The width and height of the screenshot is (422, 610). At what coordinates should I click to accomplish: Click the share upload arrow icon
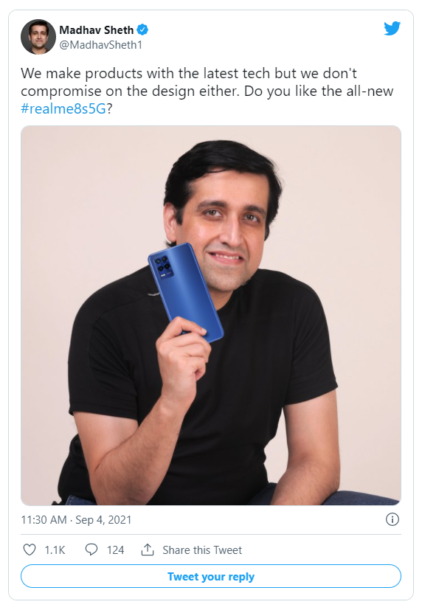click(x=147, y=550)
